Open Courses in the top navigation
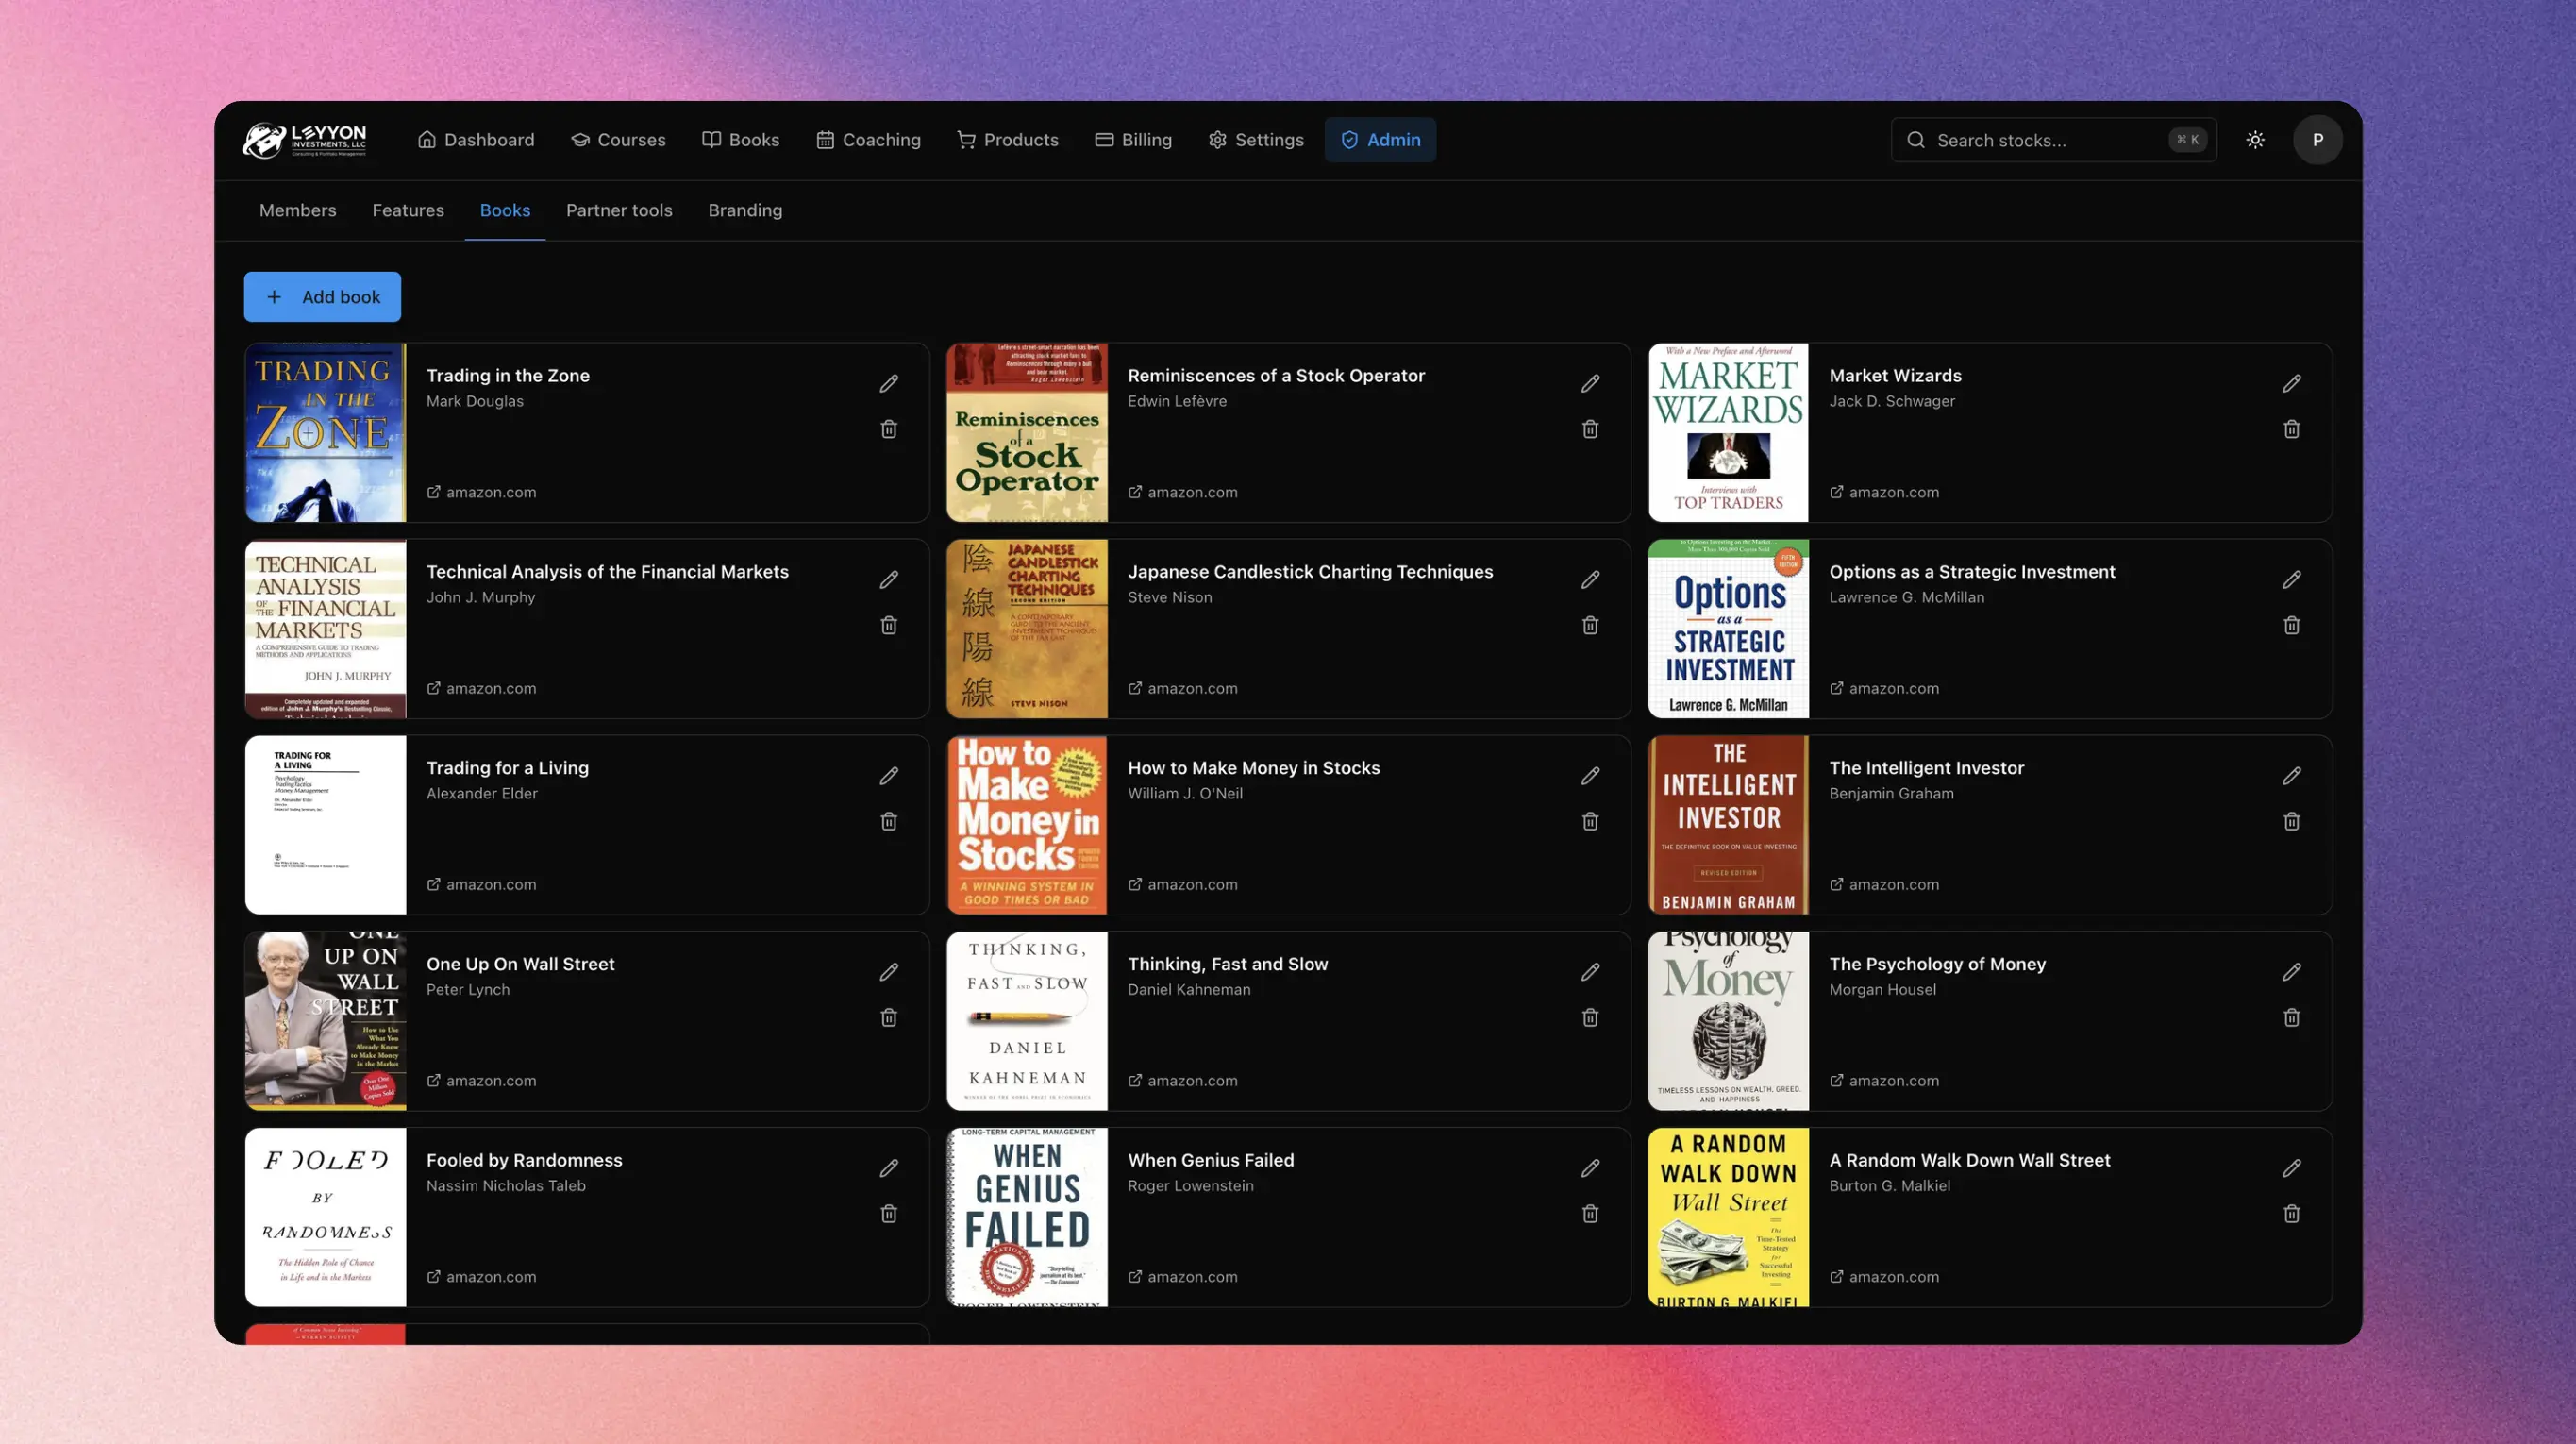Viewport: 2576px width, 1444px height. (x=618, y=140)
